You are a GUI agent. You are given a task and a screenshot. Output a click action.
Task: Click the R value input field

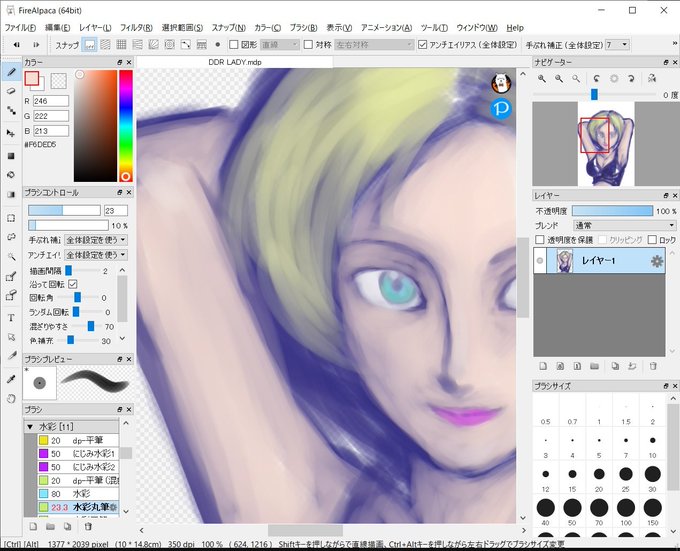(51, 101)
